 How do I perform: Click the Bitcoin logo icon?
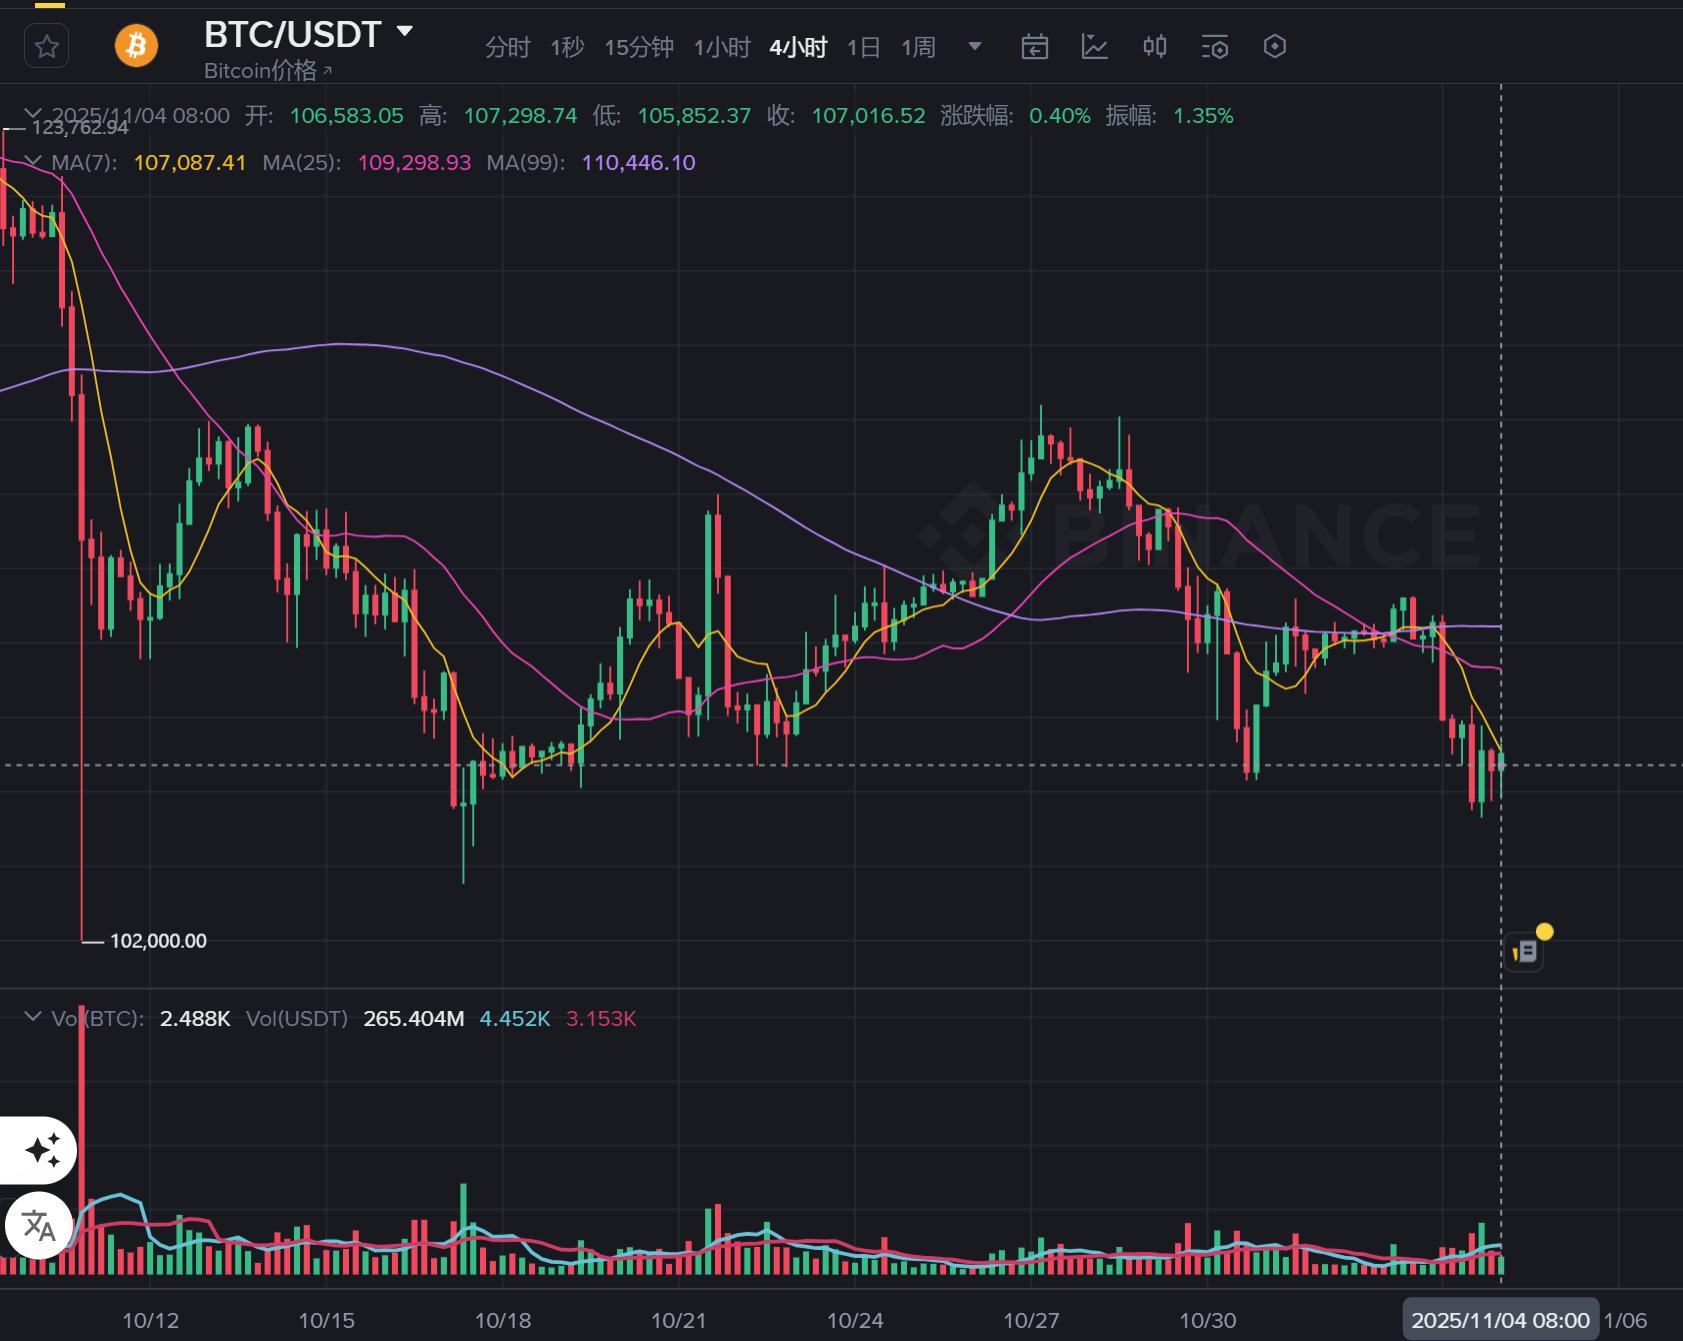tap(136, 46)
